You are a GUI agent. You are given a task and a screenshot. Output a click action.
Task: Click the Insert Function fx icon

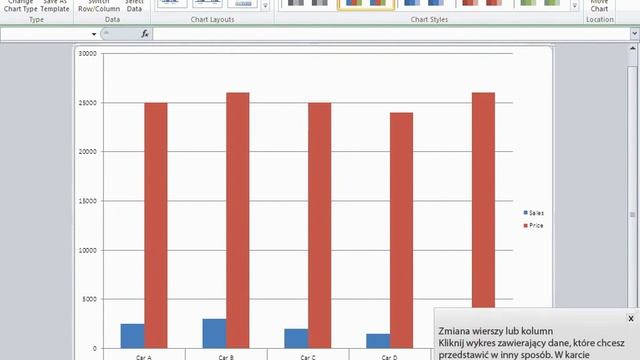coord(145,34)
